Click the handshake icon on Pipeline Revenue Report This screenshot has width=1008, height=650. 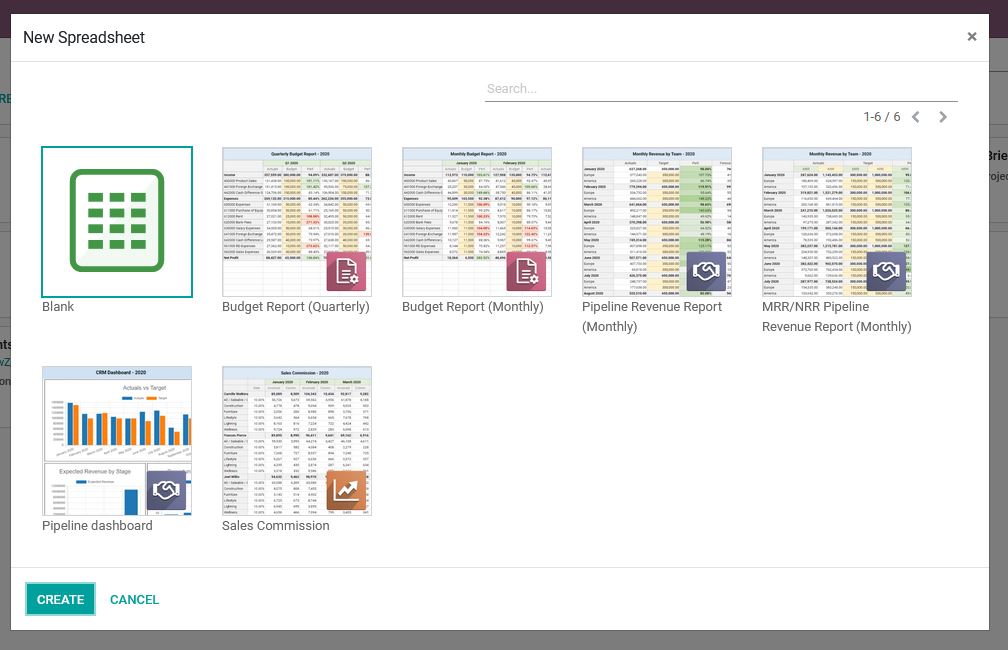click(x=707, y=271)
